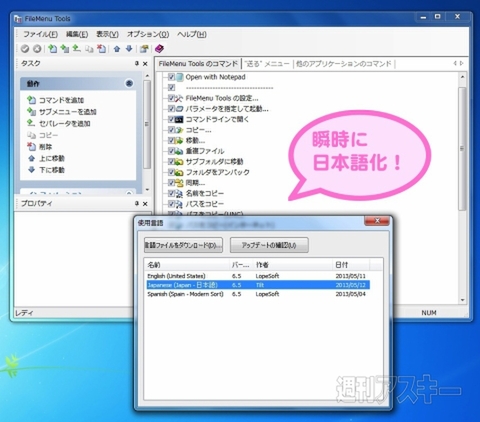Collapse the 動作 section in task pane
This screenshot has width=480, height=422.
[129, 83]
